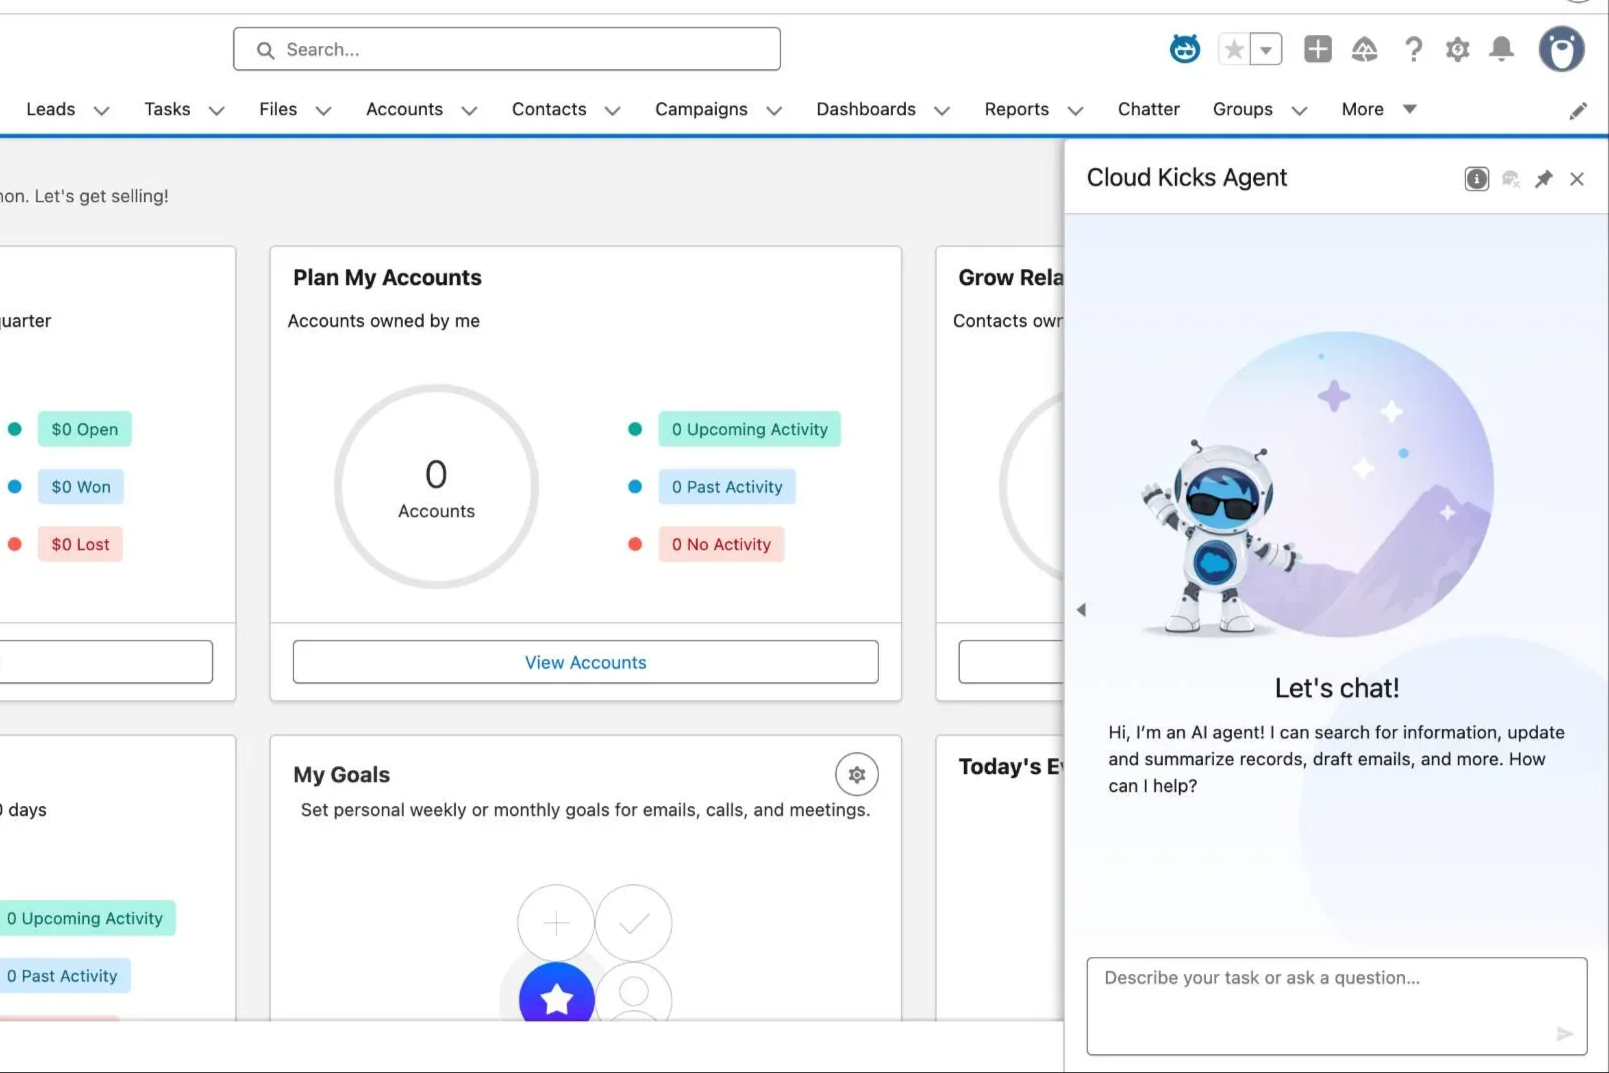Select the 0 No Activity badge
Image resolution: width=1609 pixels, height=1073 pixels.
tap(721, 544)
